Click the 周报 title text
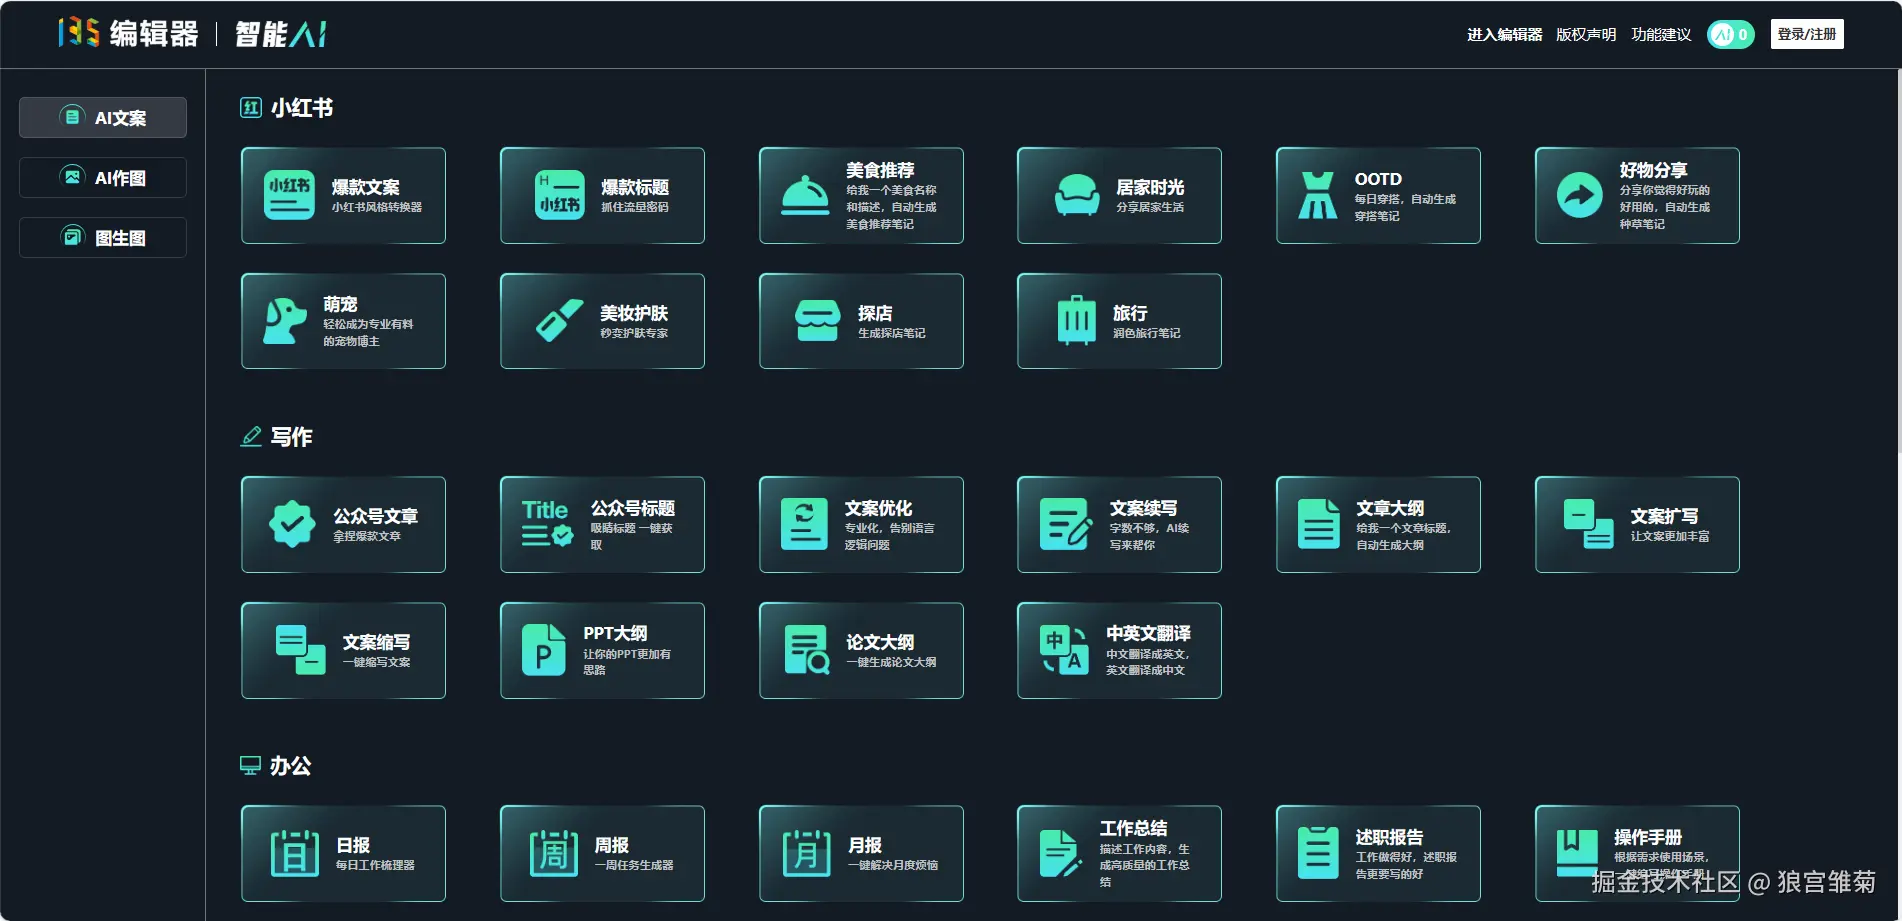The width and height of the screenshot is (1902, 921). click(x=612, y=845)
